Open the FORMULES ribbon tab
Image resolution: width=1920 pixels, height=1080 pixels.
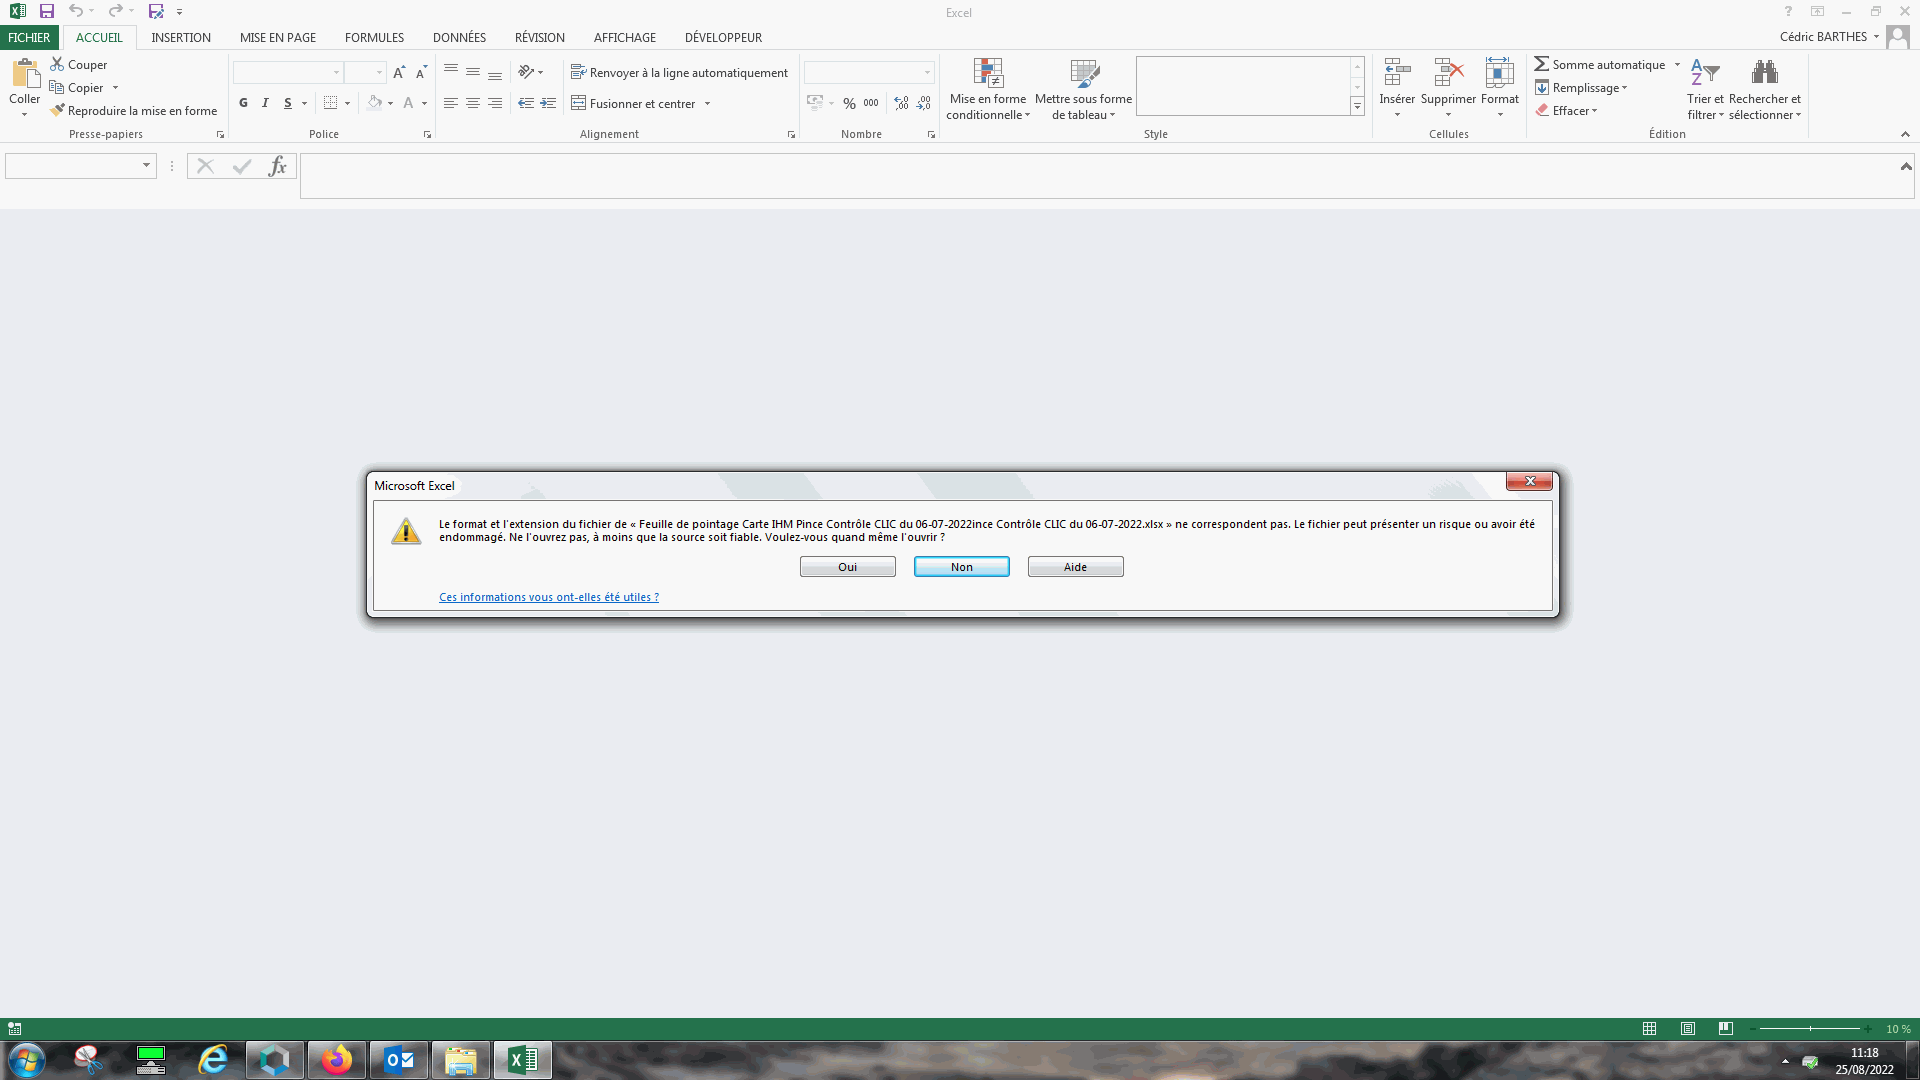[374, 37]
